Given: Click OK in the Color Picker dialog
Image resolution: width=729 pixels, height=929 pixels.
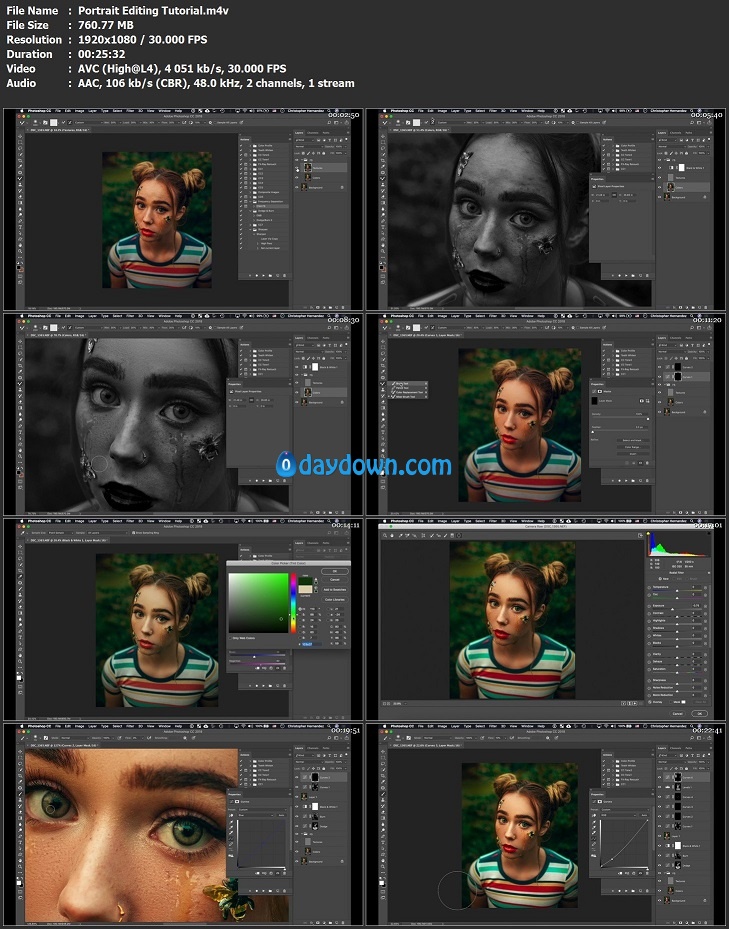Looking at the screenshot, I should 335,570.
